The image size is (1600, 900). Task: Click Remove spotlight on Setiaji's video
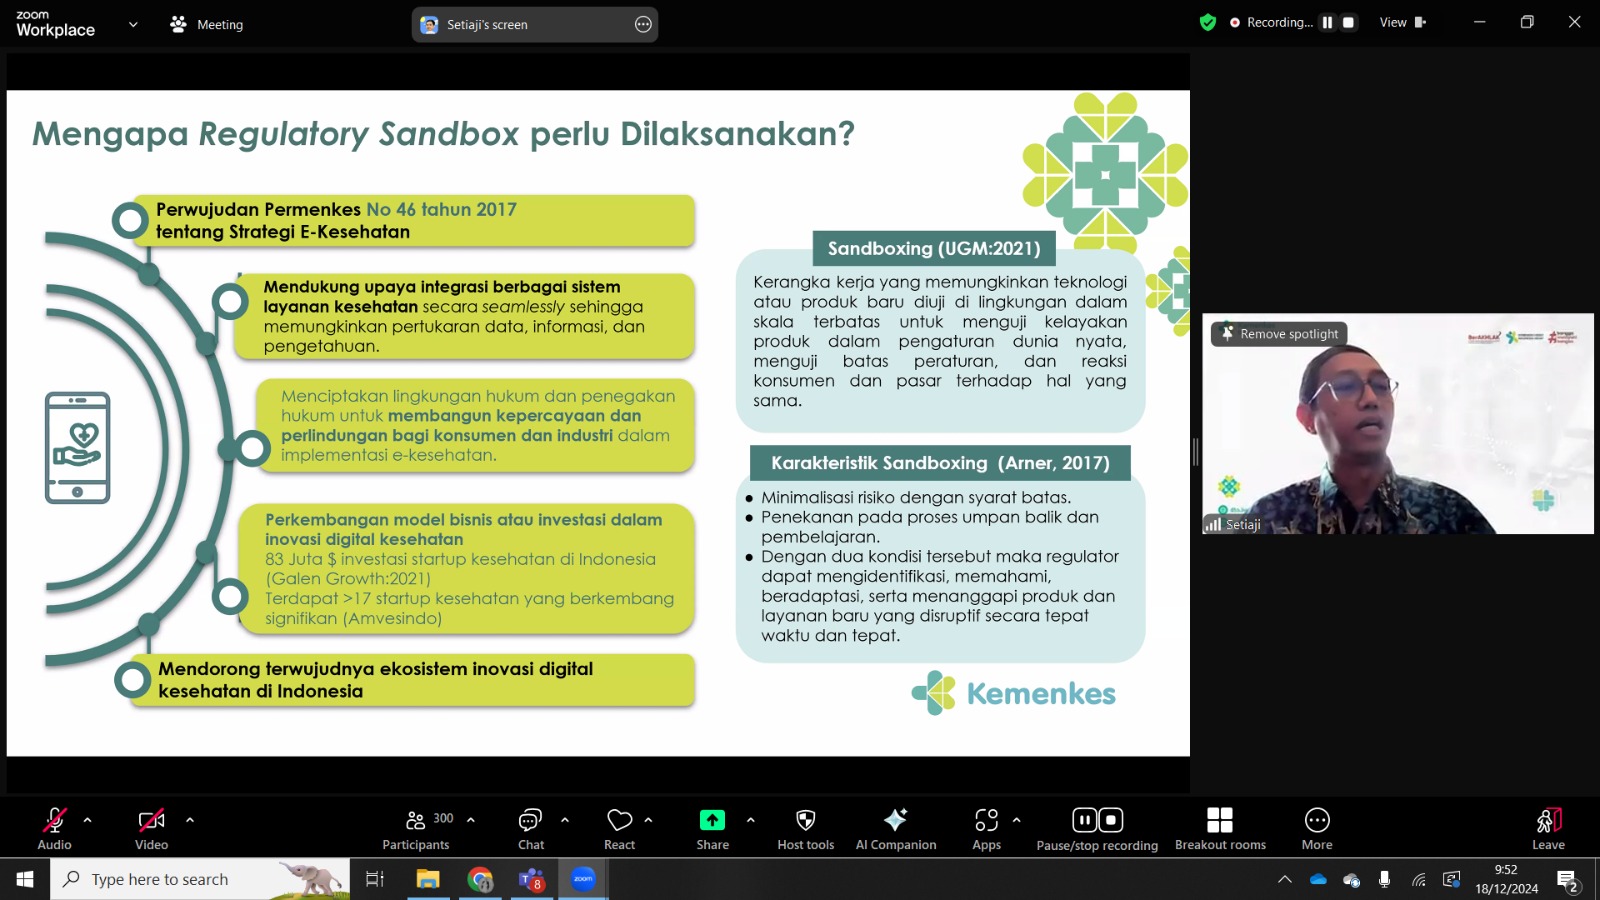(1280, 334)
